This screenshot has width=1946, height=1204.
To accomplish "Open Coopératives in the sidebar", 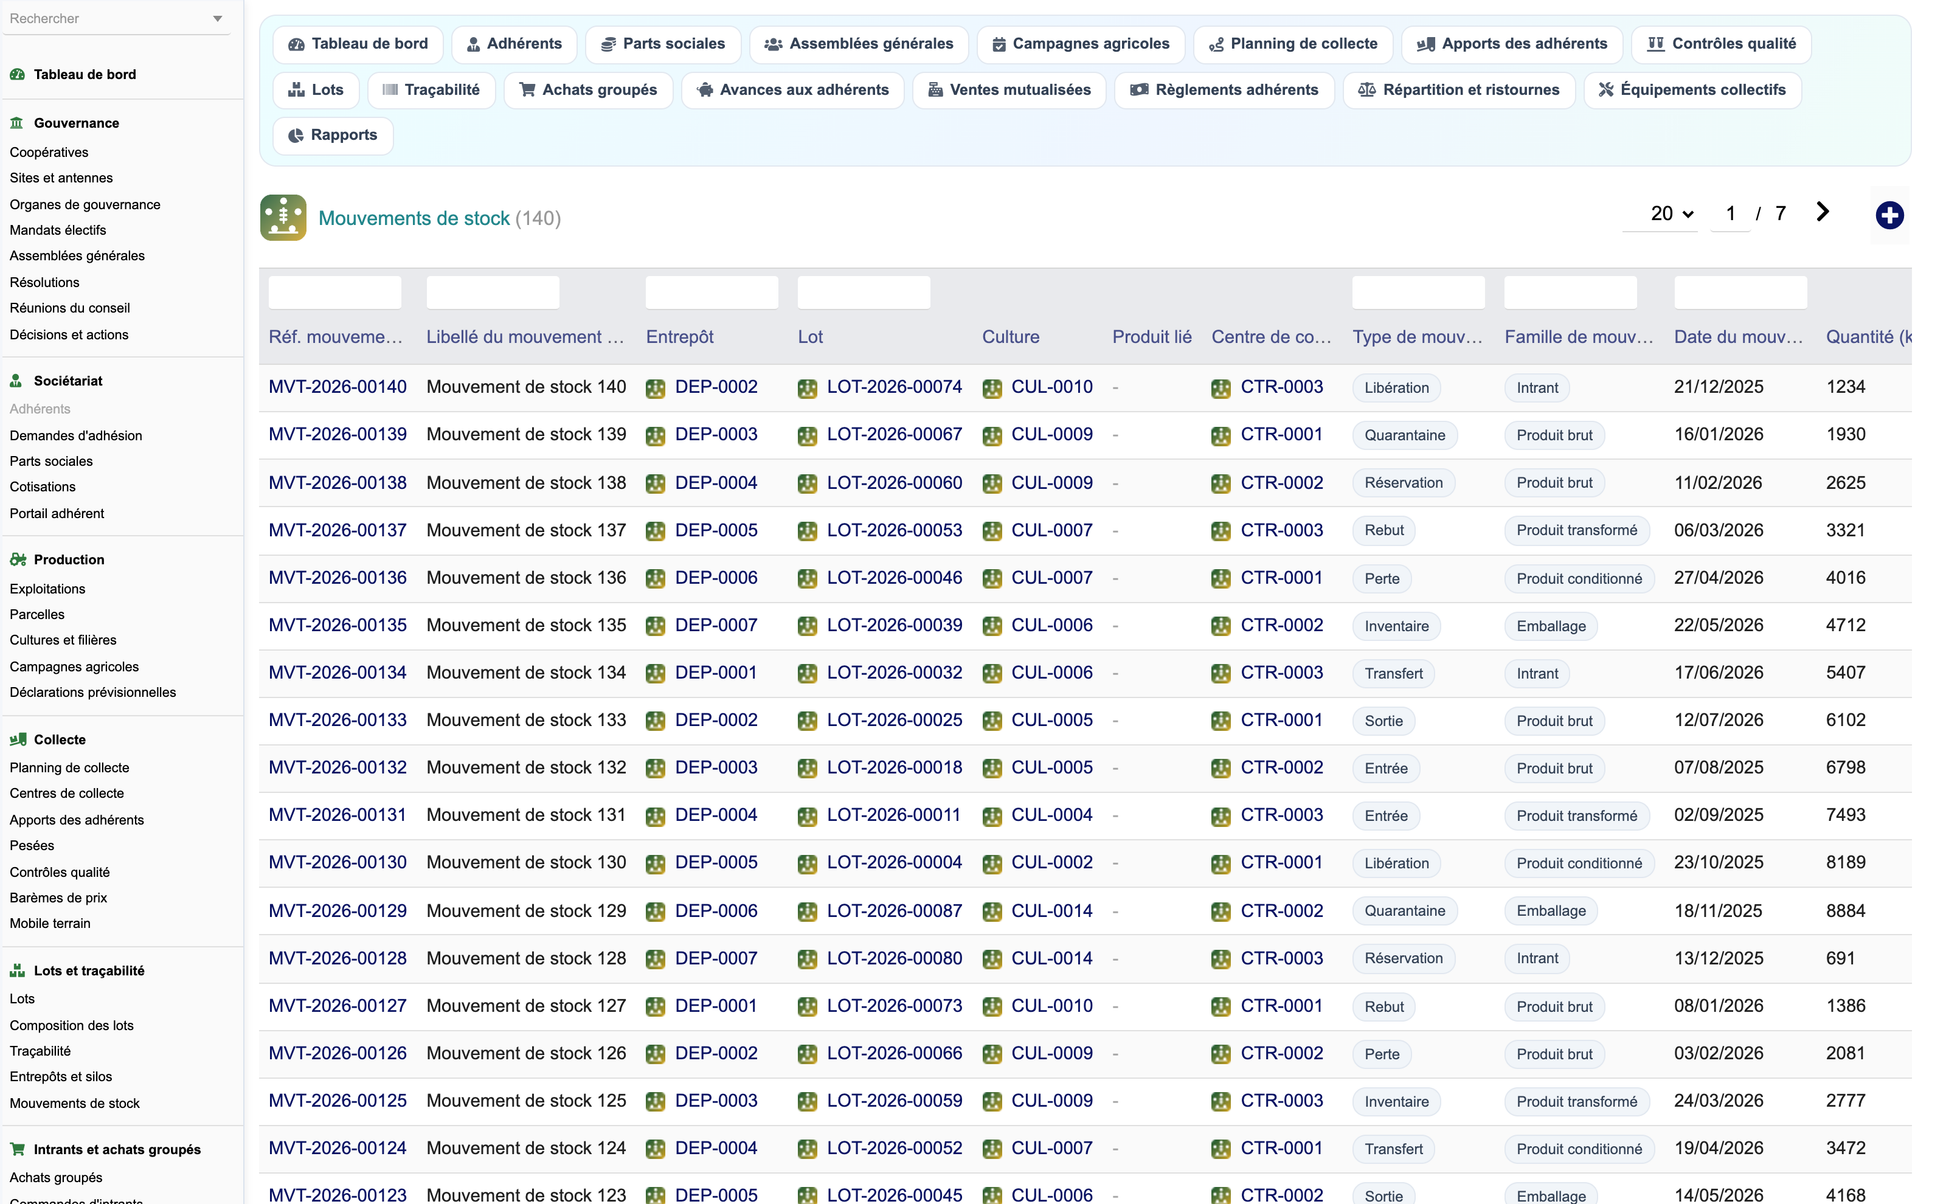I will point(49,152).
